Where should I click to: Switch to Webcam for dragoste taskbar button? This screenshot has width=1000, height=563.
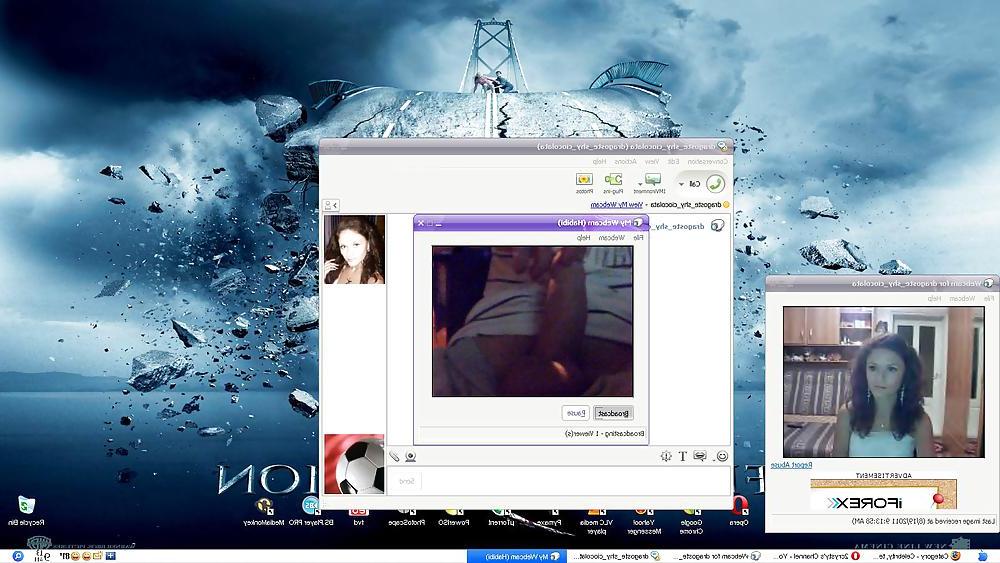(x=715, y=556)
